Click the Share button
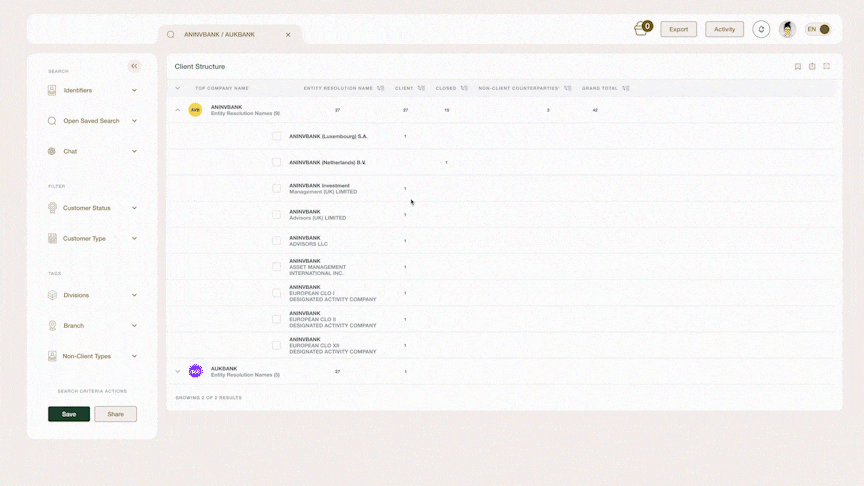The height and width of the screenshot is (486, 864). [x=115, y=414]
